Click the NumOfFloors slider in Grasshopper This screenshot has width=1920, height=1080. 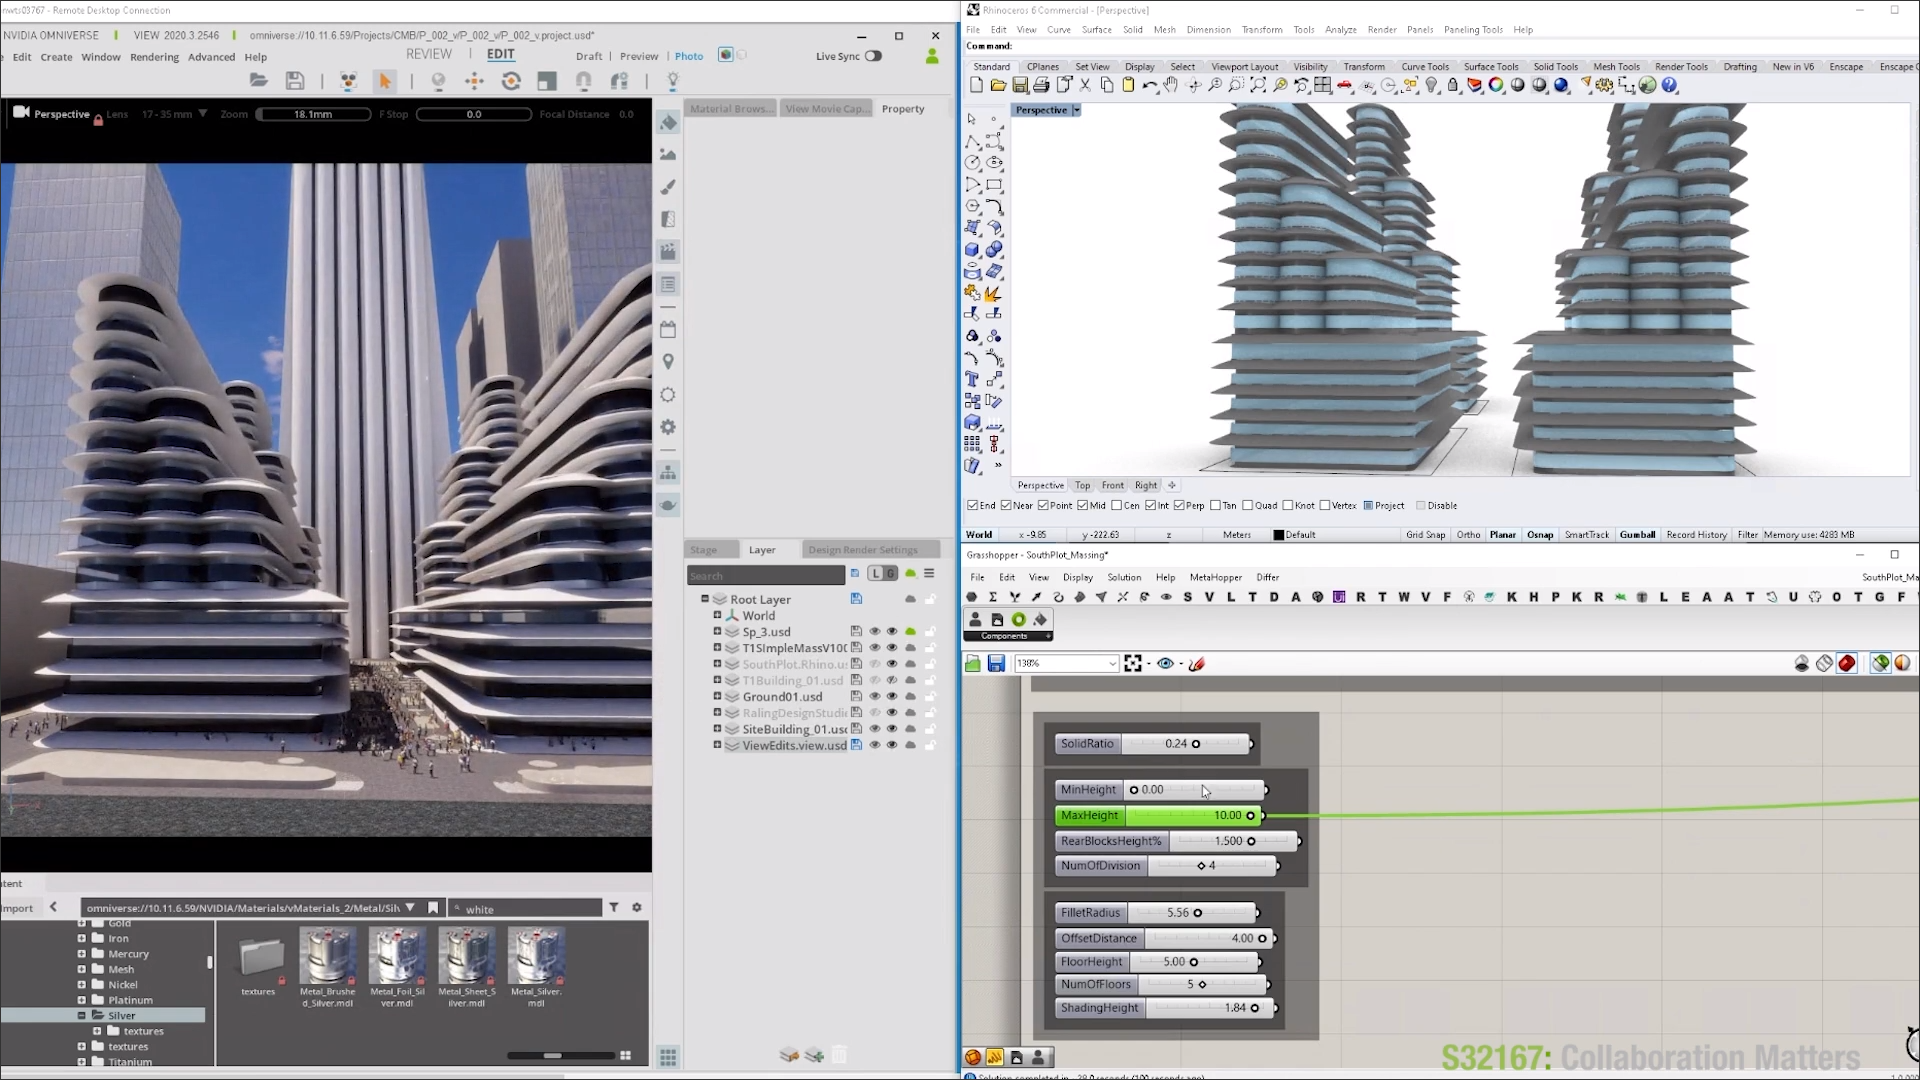click(1160, 985)
